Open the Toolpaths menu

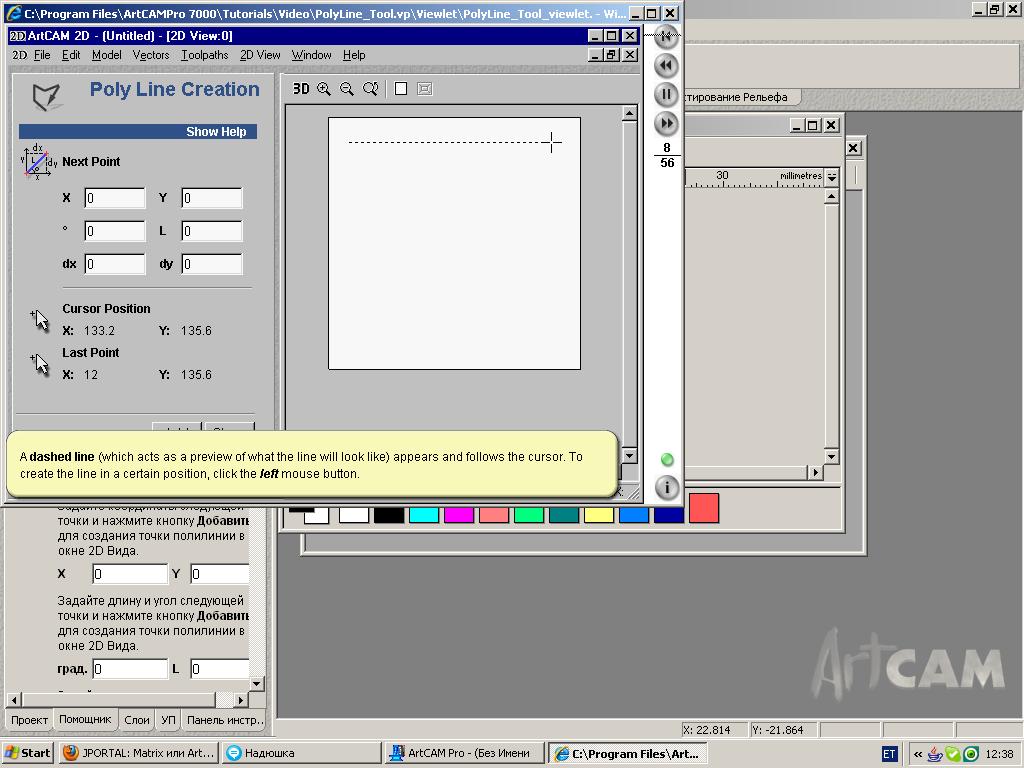(204, 55)
